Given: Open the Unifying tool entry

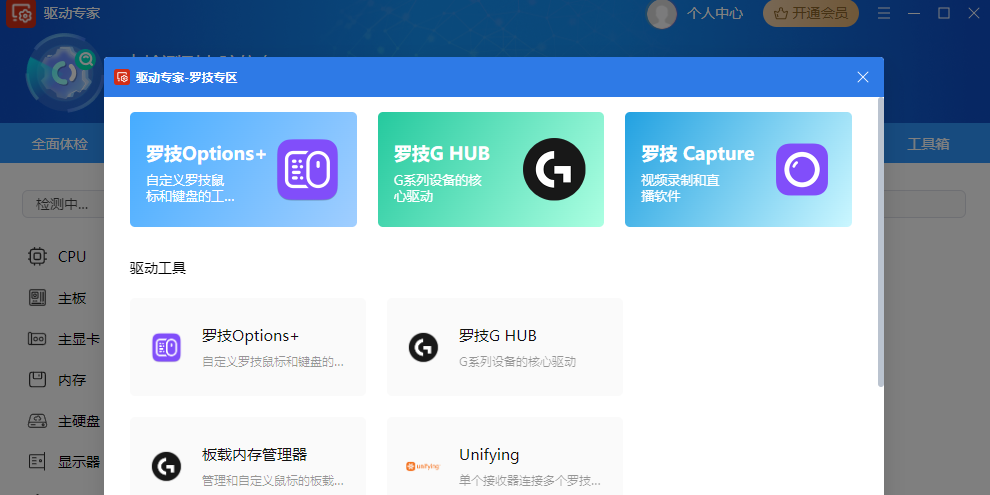Looking at the screenshot, I should pos(504,456).
